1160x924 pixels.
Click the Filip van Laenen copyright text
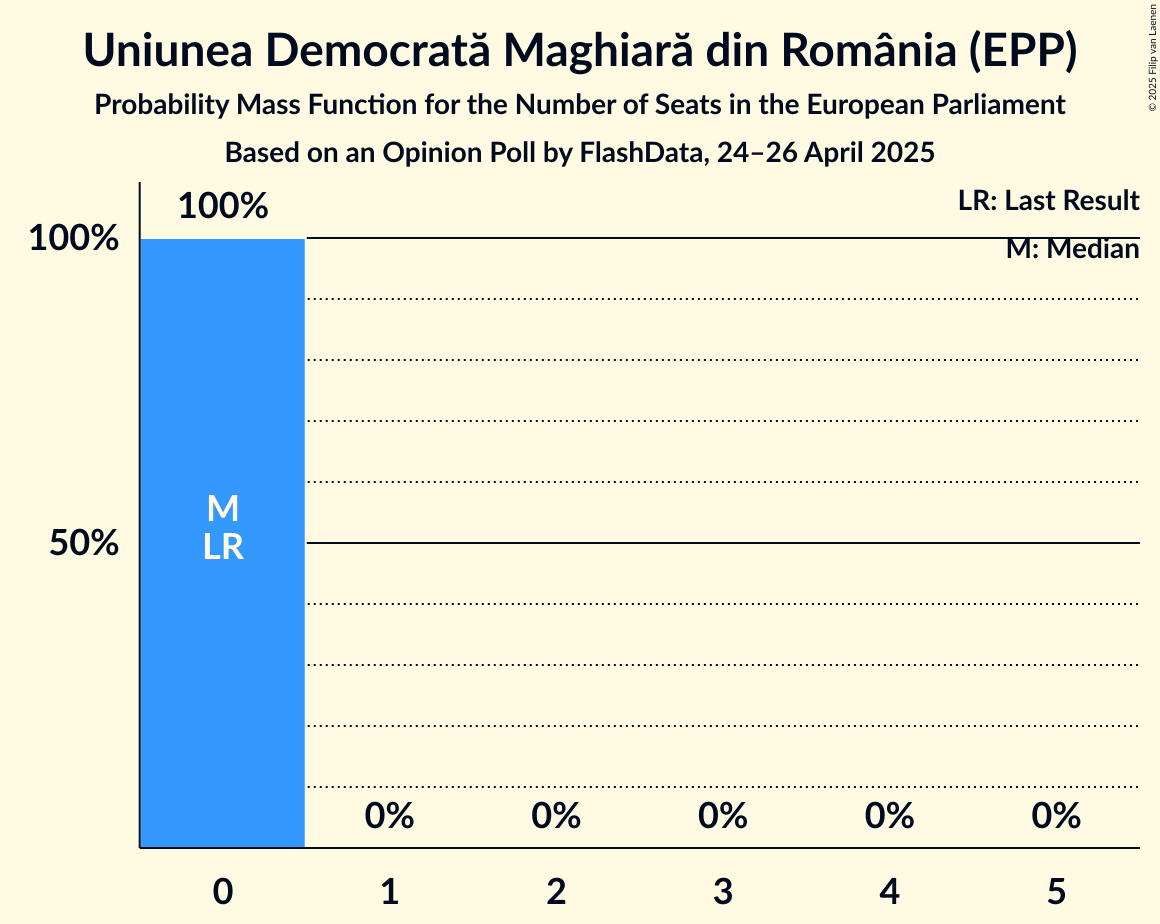point(1152,57)
